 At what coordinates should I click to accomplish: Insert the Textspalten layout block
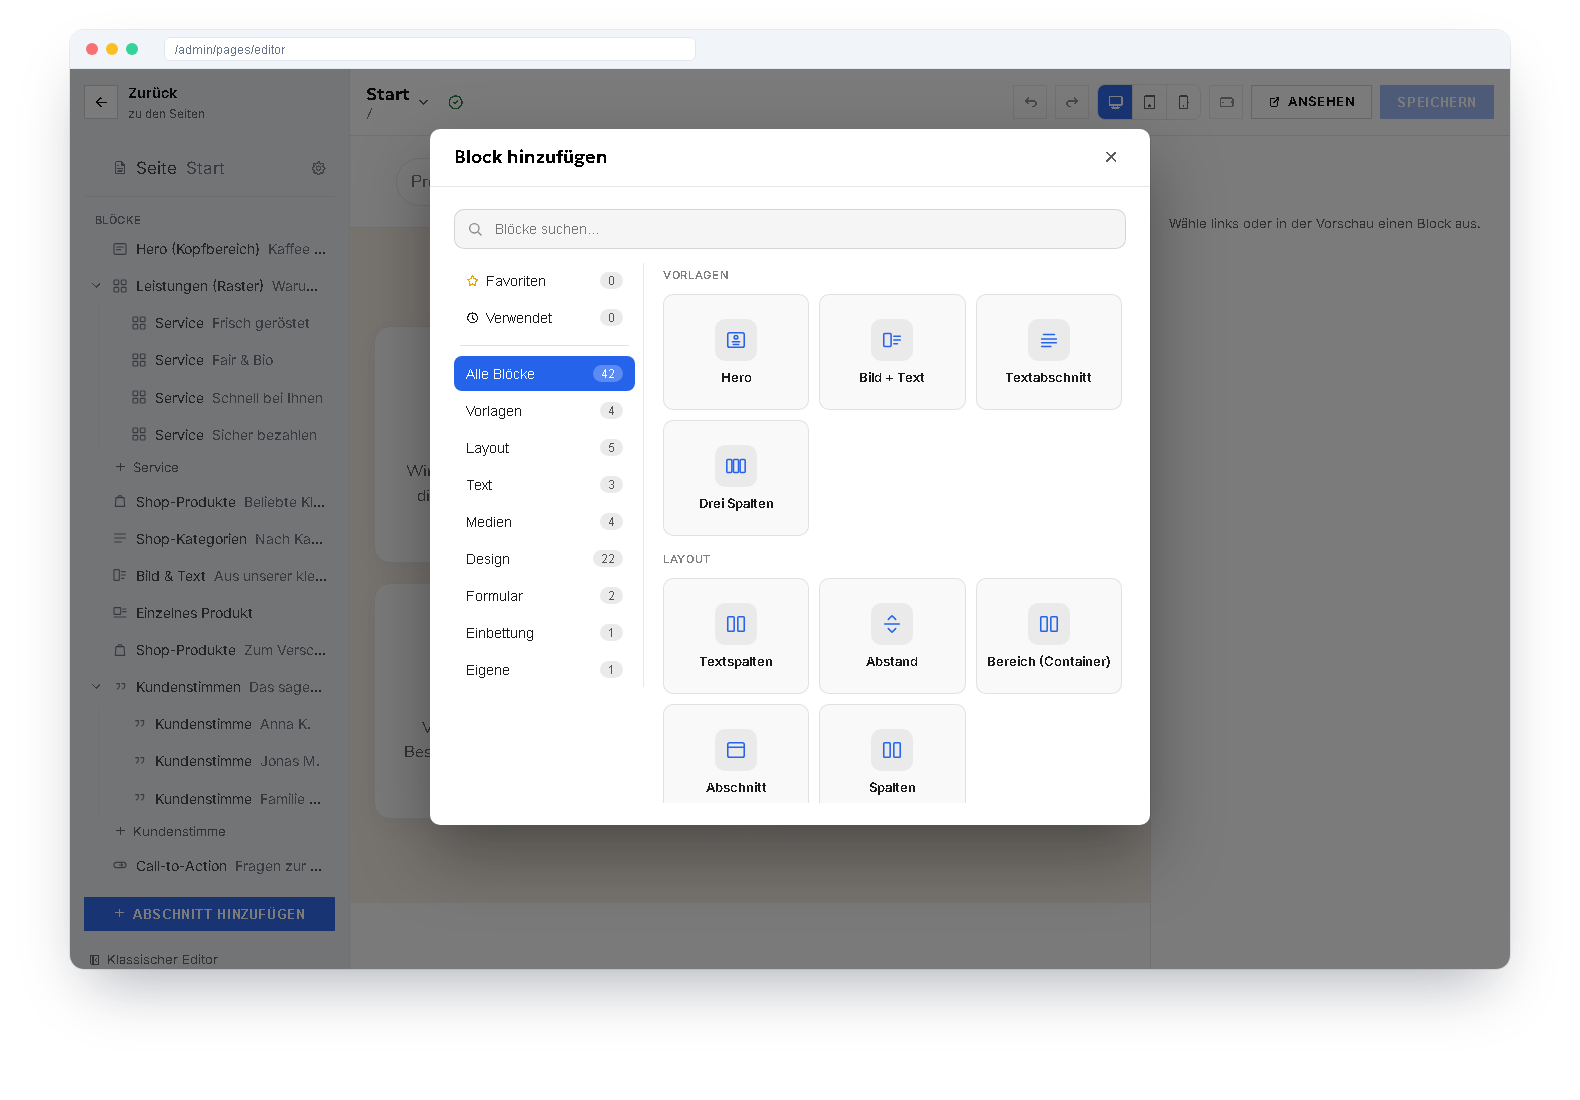pos(736,636)
